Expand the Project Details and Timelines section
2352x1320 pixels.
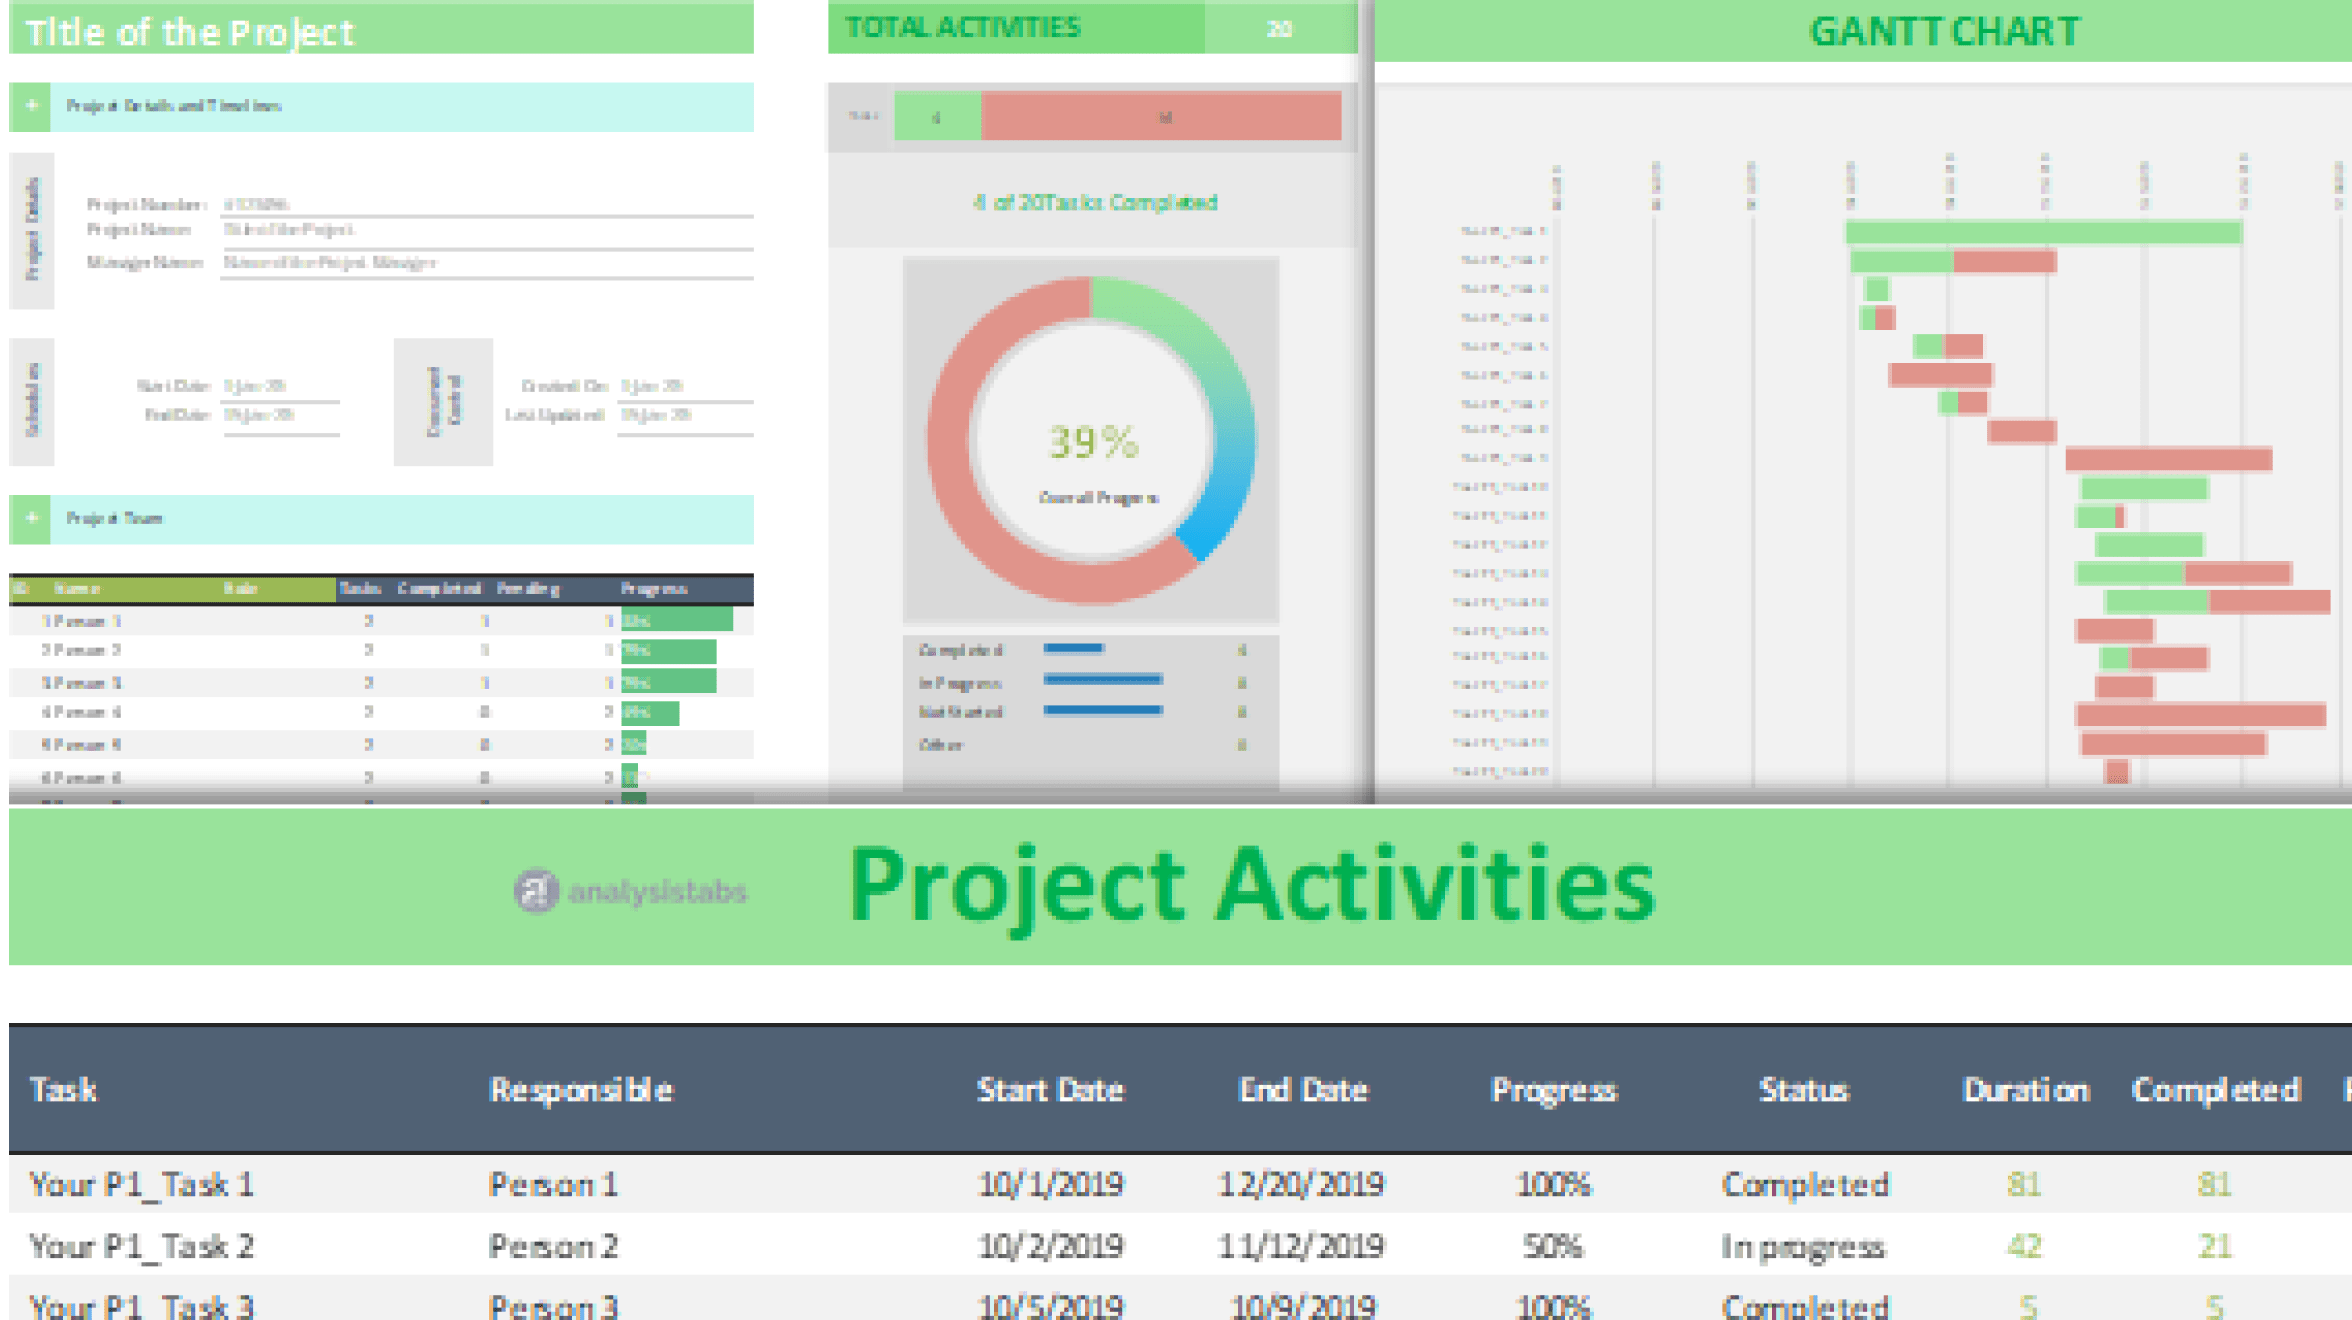click(31, 105)
